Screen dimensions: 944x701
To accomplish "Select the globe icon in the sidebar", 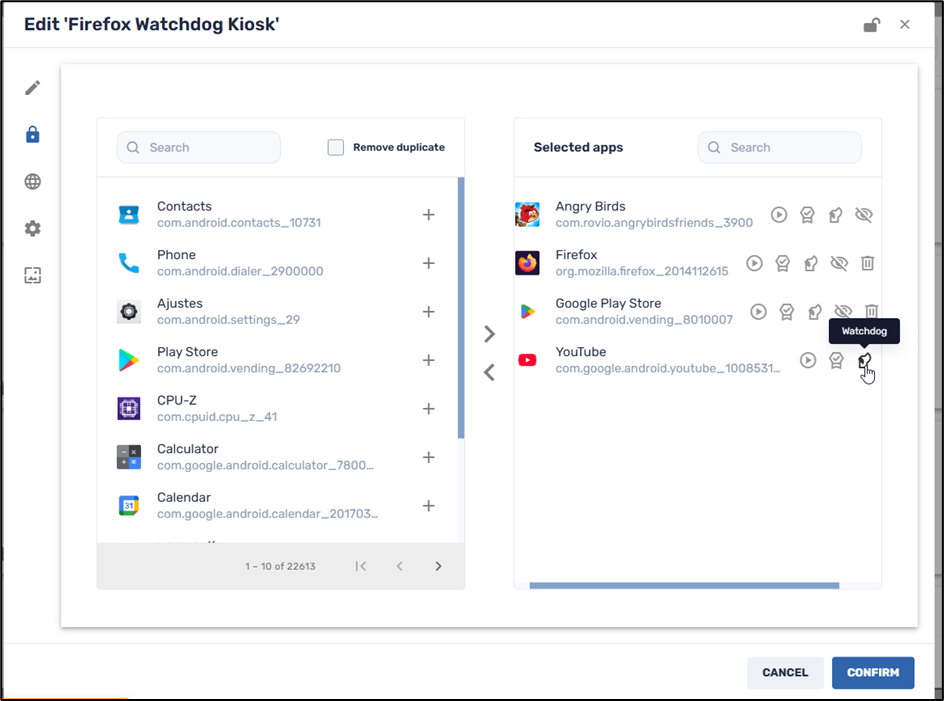I will (31, 182).
